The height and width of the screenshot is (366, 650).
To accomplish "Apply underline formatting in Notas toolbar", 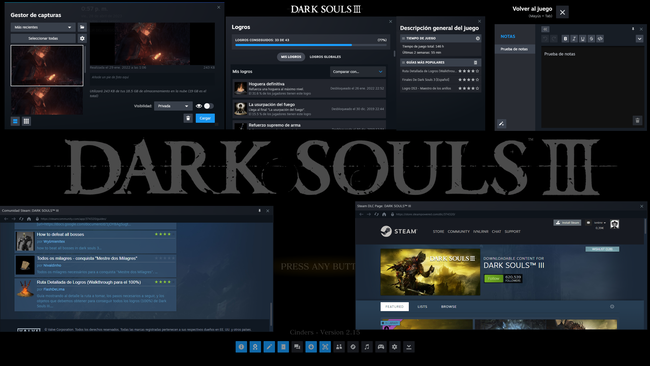I will tap(582, 39).
